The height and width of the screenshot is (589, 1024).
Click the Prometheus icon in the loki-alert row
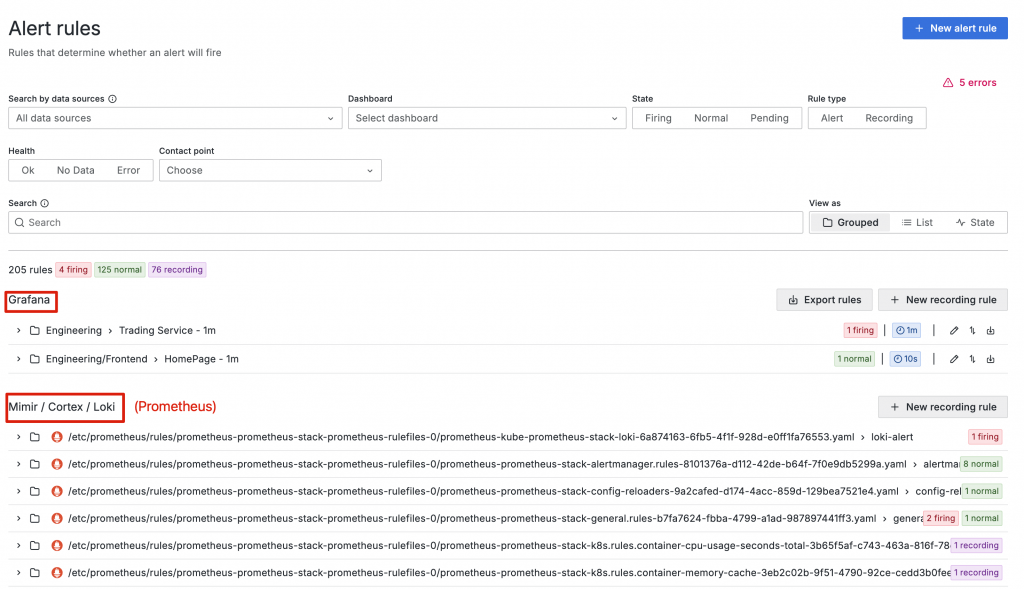57,437
